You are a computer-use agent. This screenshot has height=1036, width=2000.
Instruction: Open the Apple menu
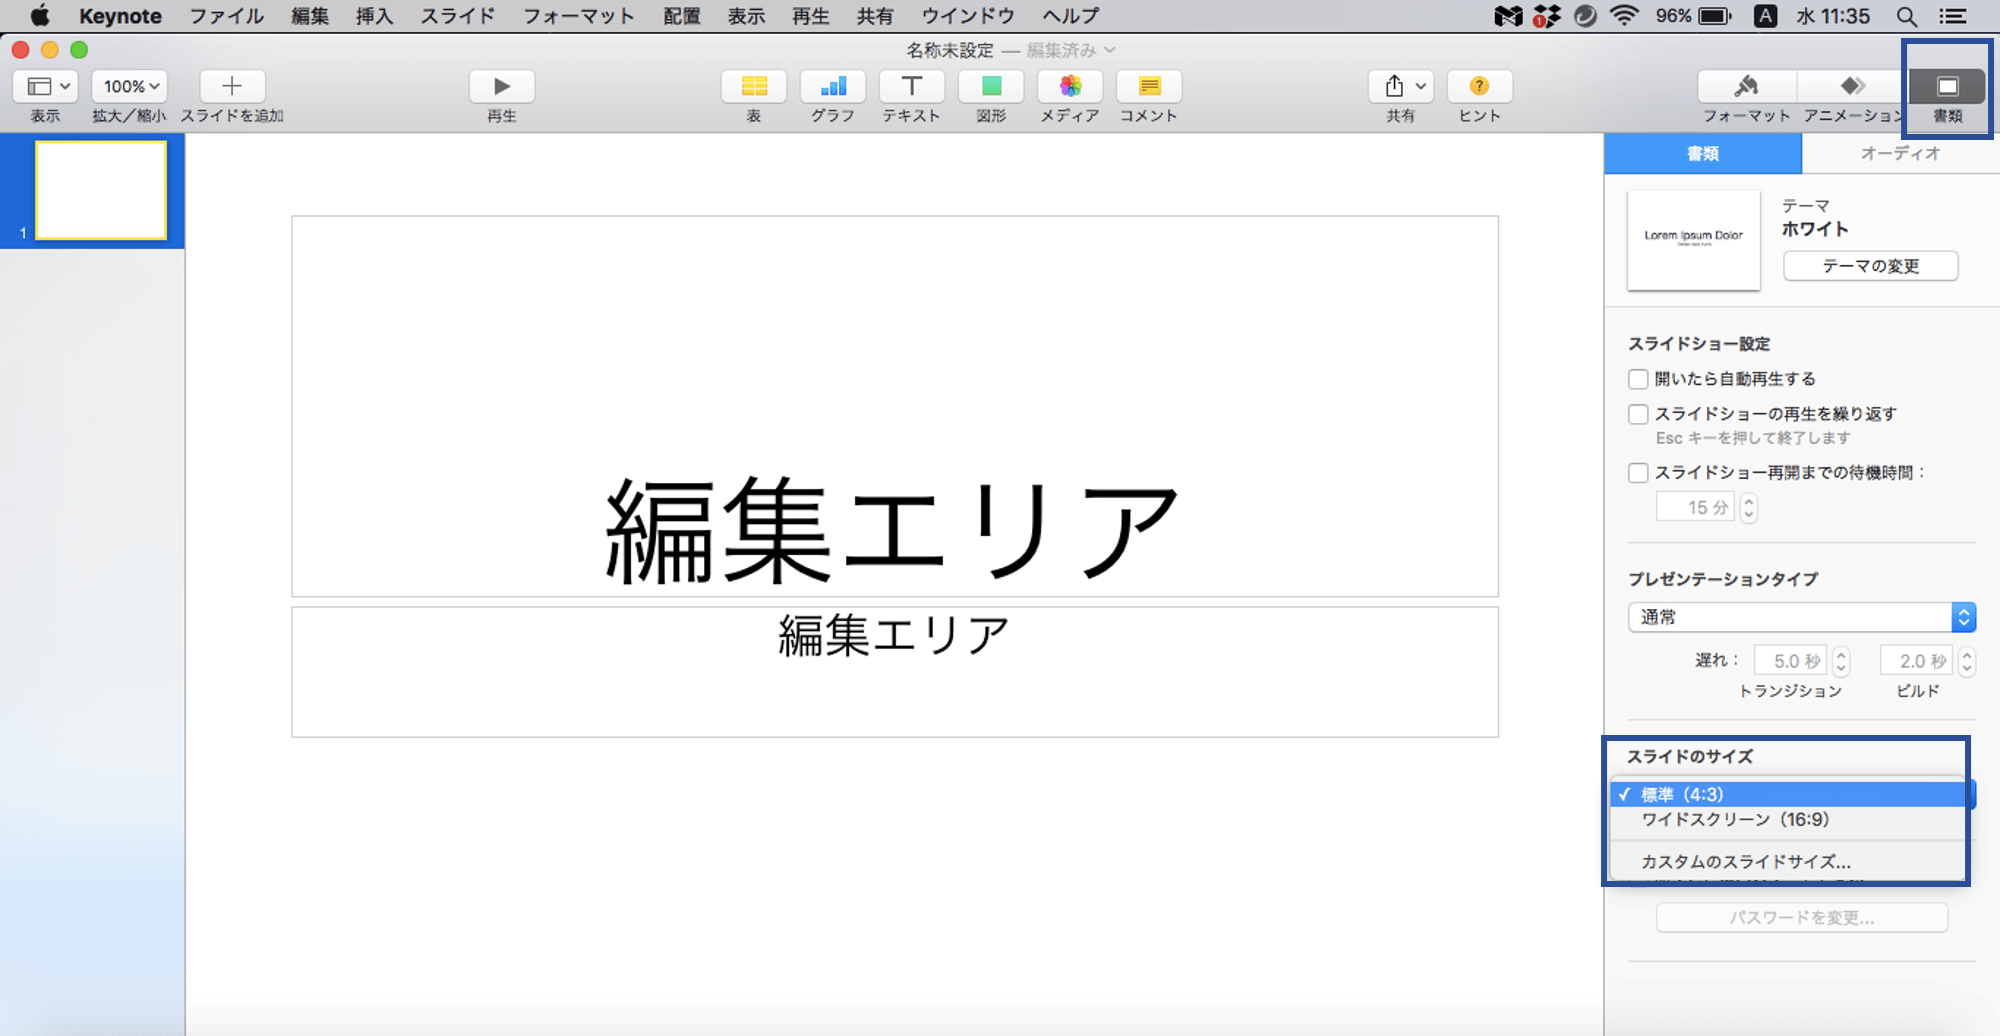(x=40, y=16)
